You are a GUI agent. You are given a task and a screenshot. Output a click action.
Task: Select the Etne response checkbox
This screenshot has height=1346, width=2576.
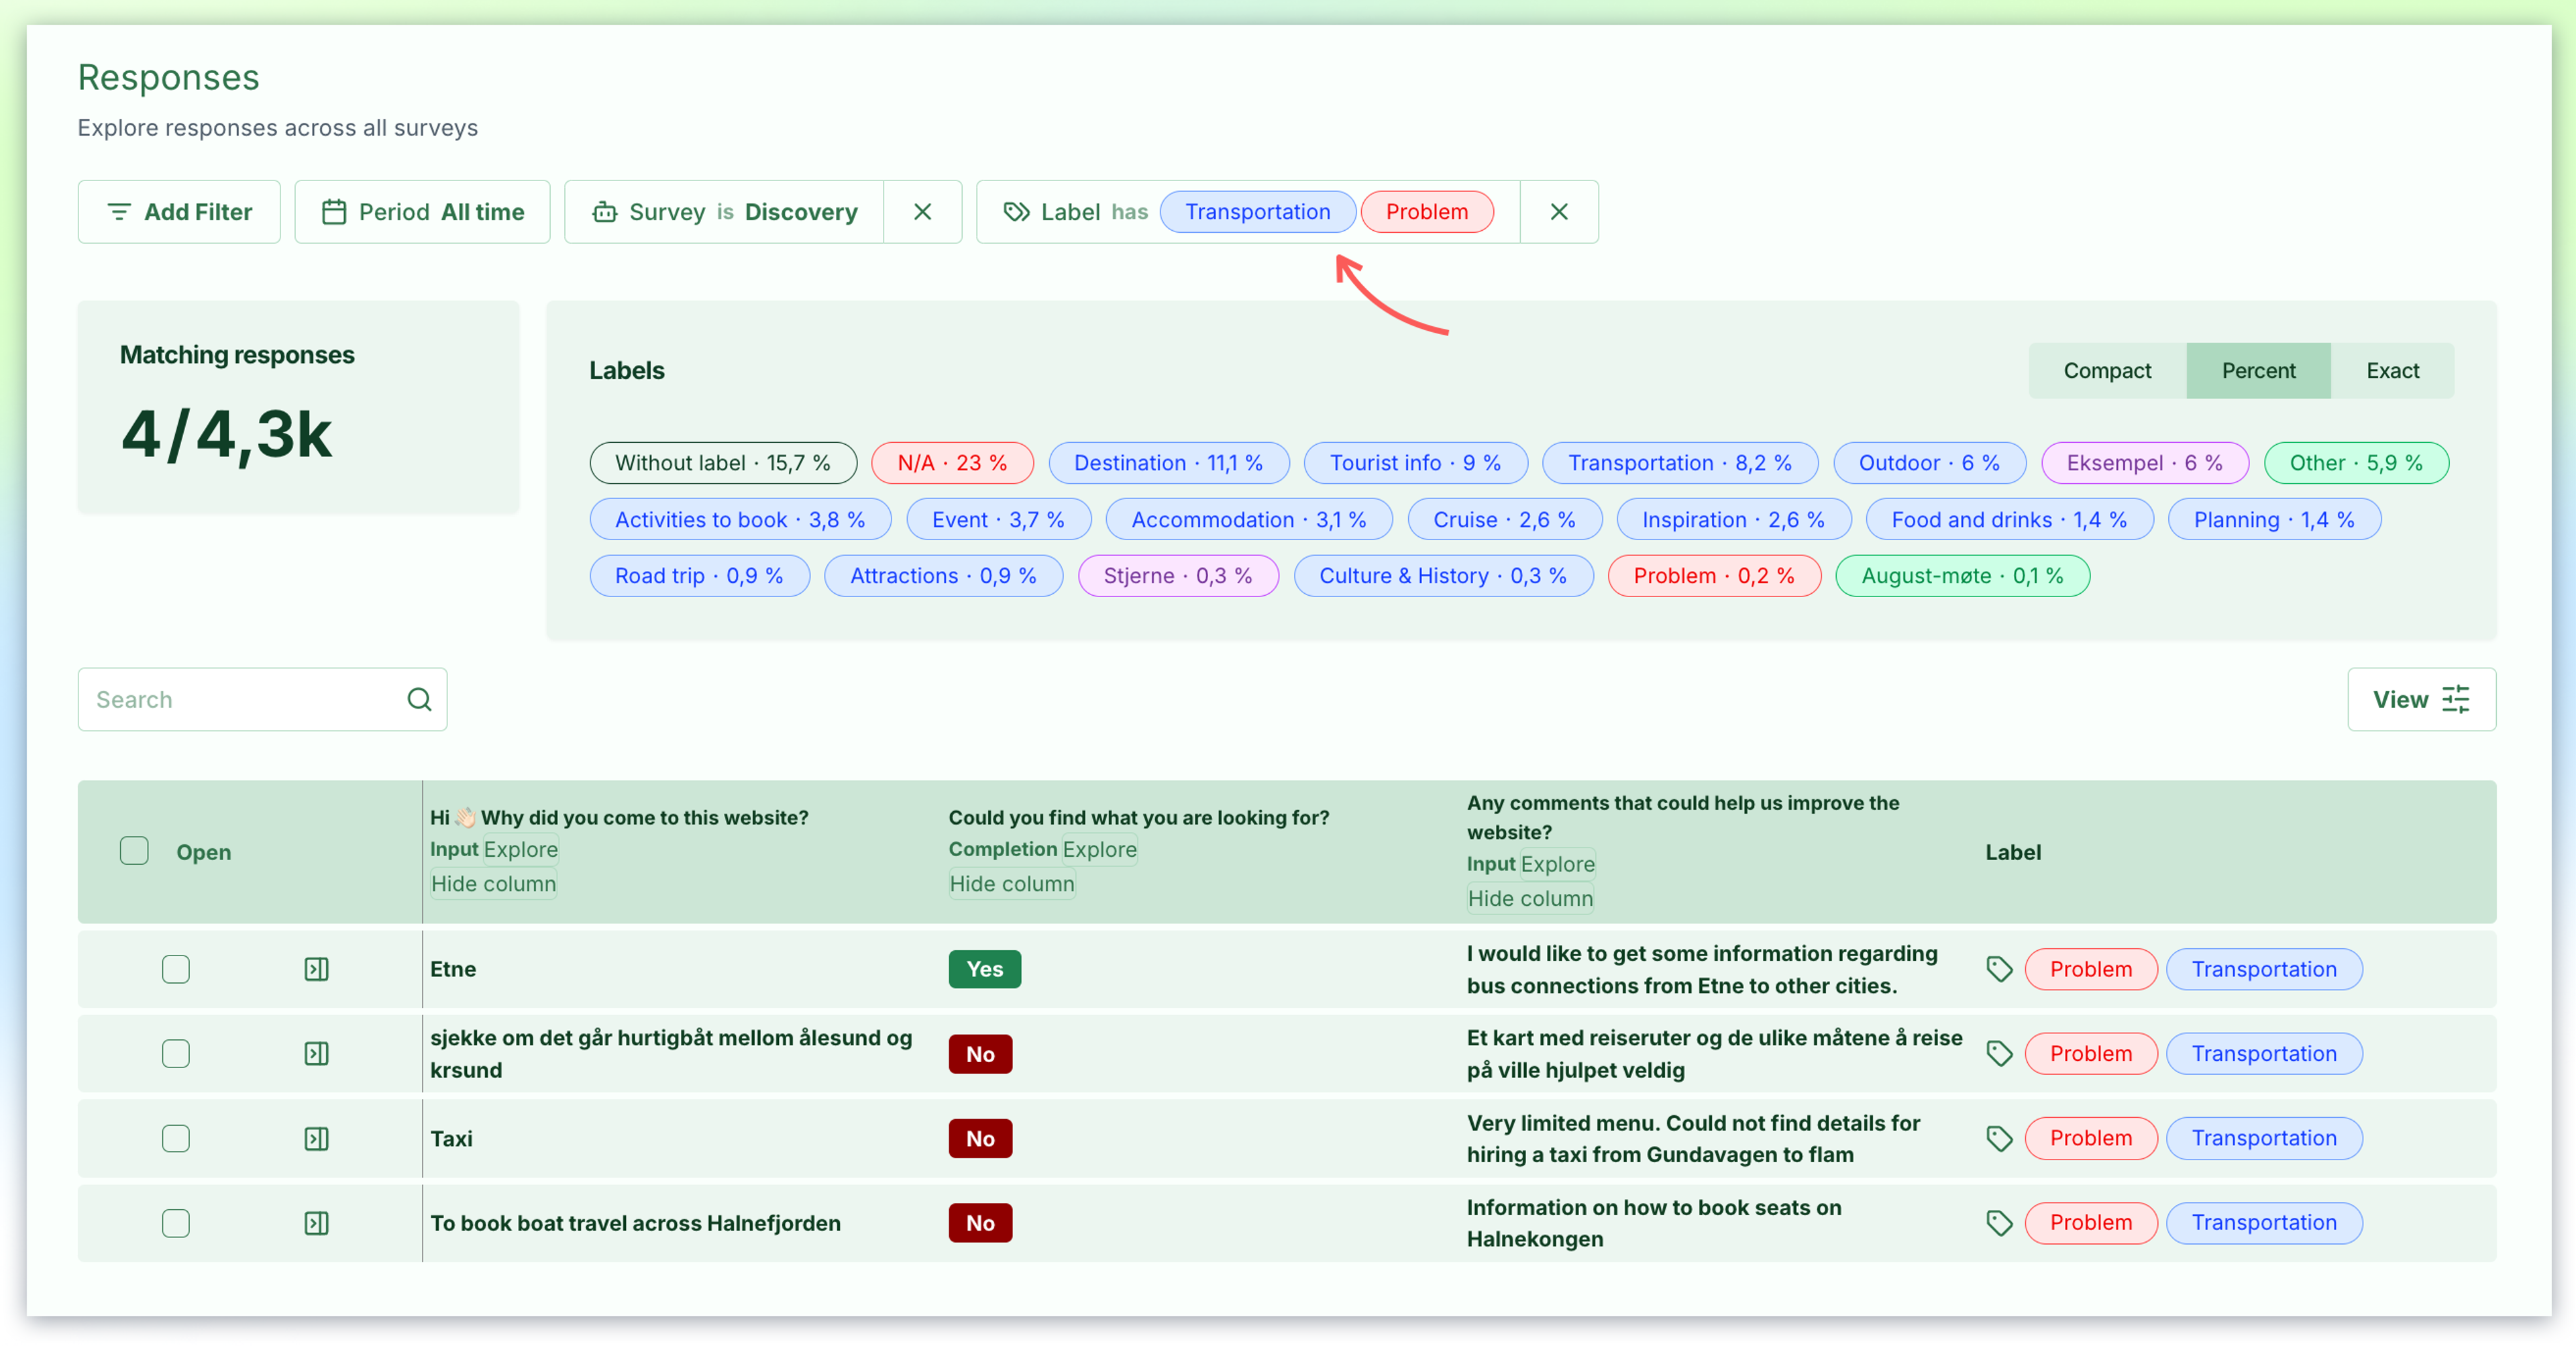click(x=176, y=969)
